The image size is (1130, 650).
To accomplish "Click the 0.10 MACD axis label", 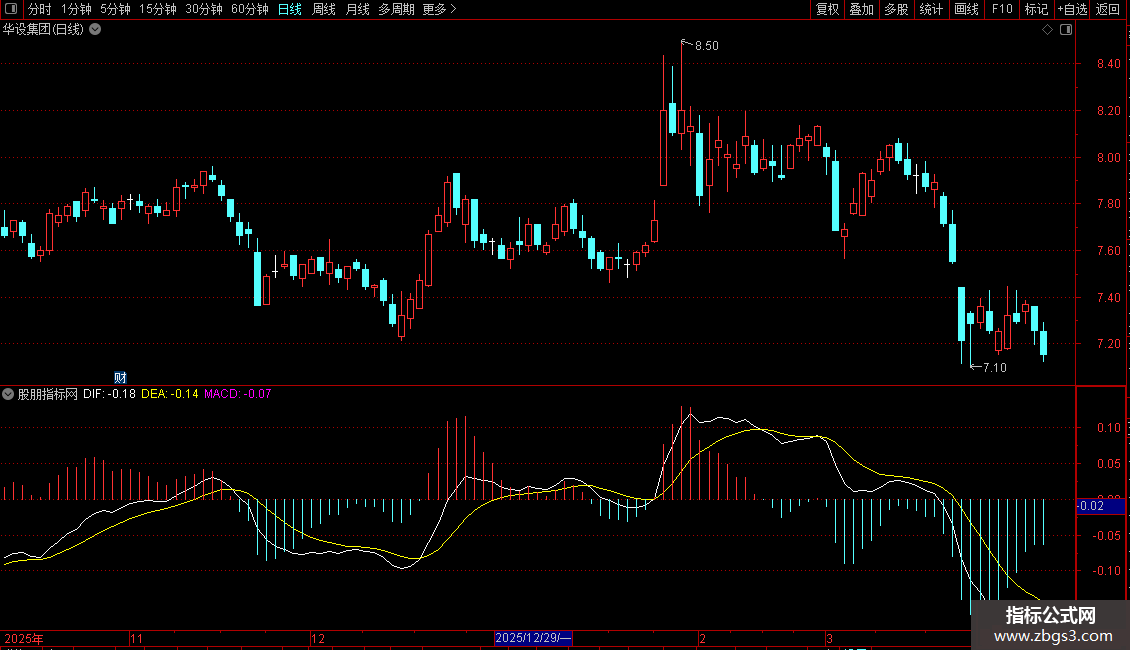I will click(x=1108, y=428).
